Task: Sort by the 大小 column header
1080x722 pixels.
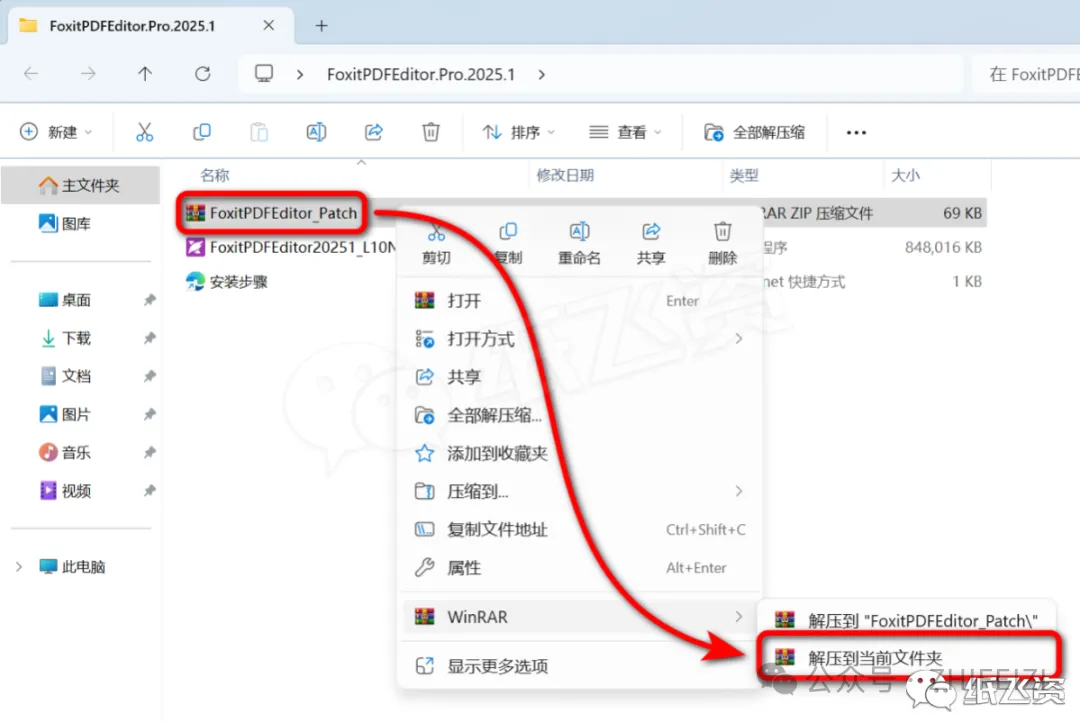Action: tap(905, 176)
